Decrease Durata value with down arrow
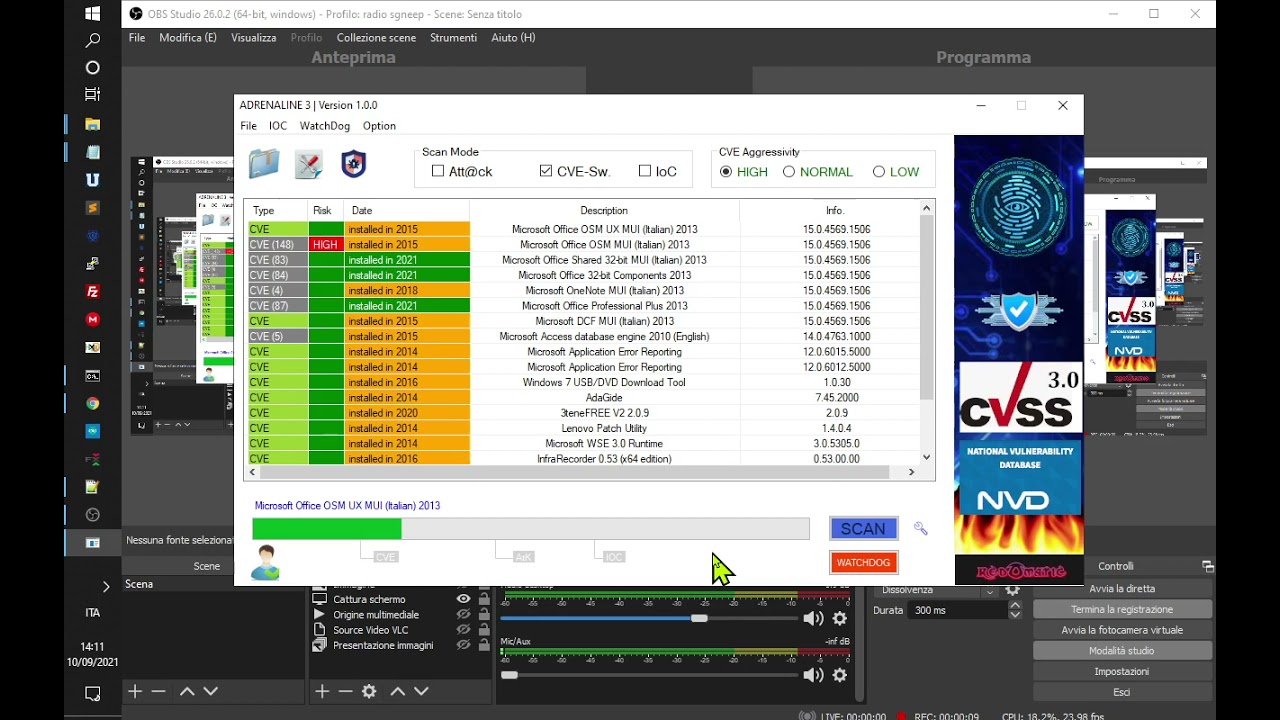The width and height of the screenshot is (1280, 720). tap(1015, 614)
